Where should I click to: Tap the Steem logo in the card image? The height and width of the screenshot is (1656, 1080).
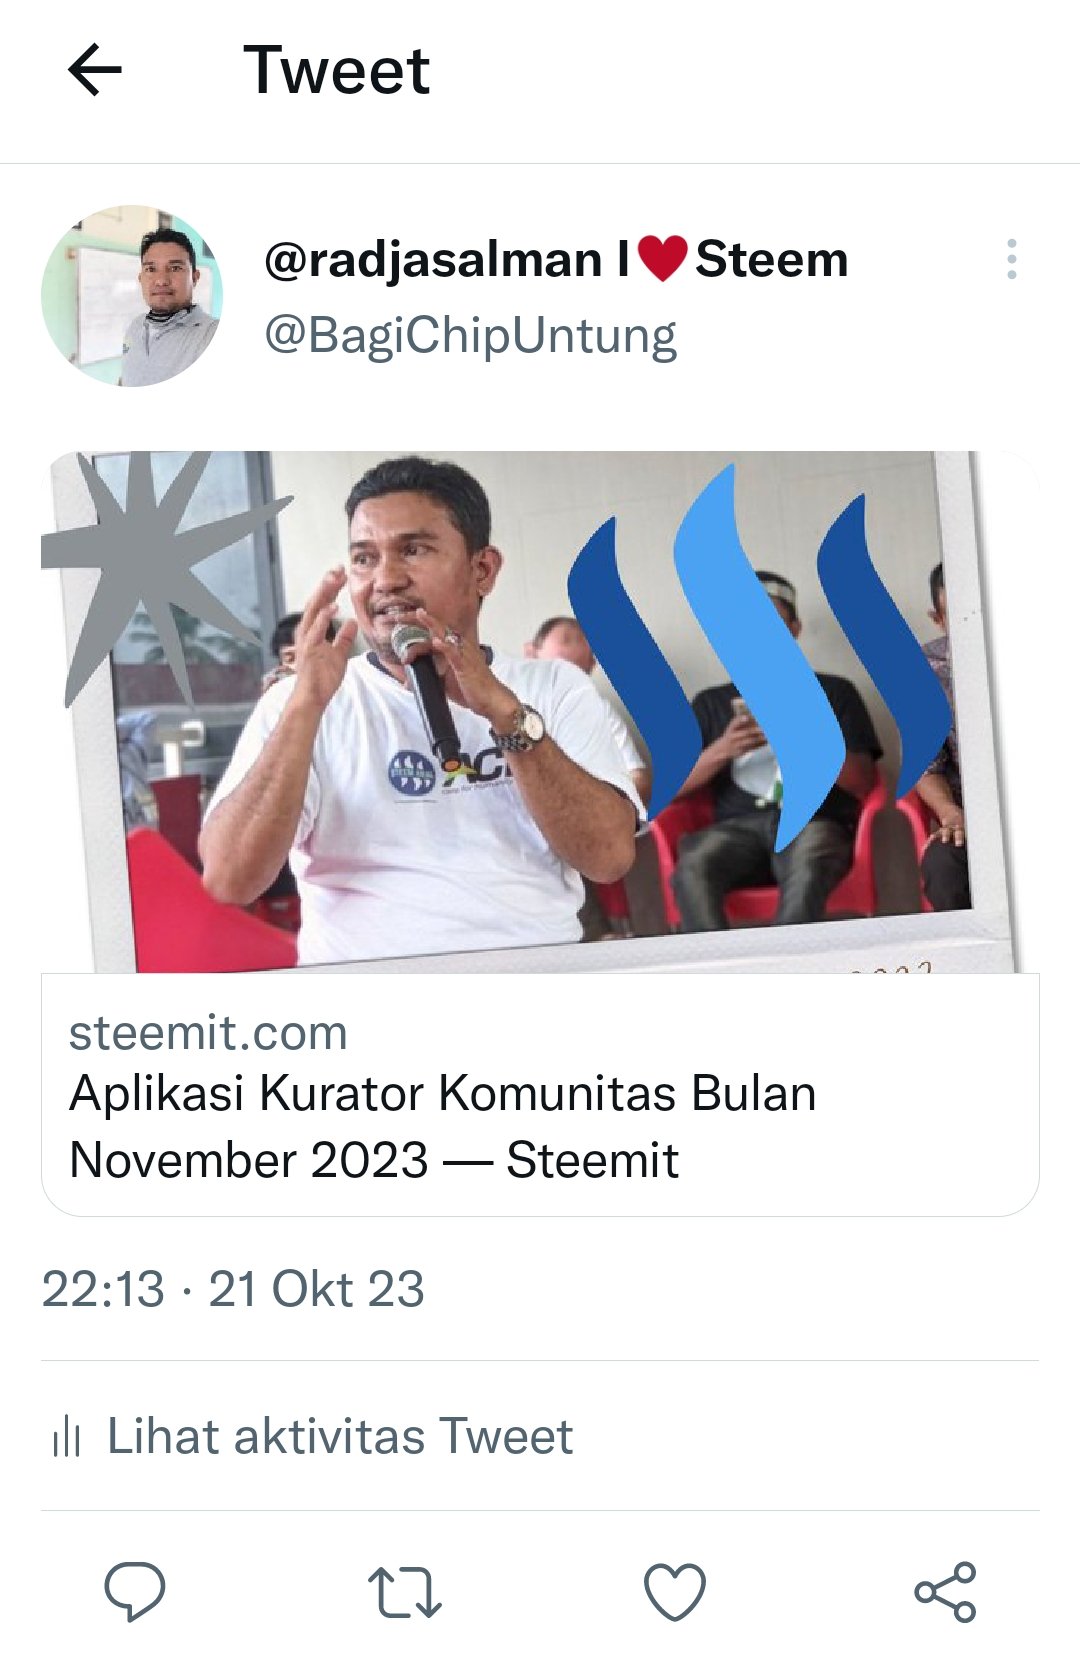click(x=758, y=657)
